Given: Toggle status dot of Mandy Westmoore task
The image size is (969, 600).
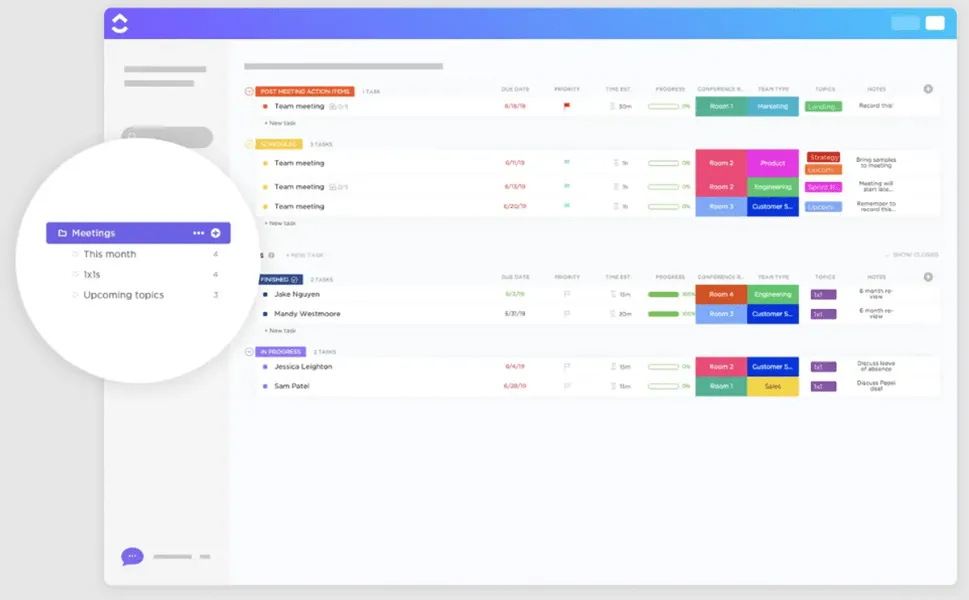Looking at the screenshot, I should pos(265,314).
